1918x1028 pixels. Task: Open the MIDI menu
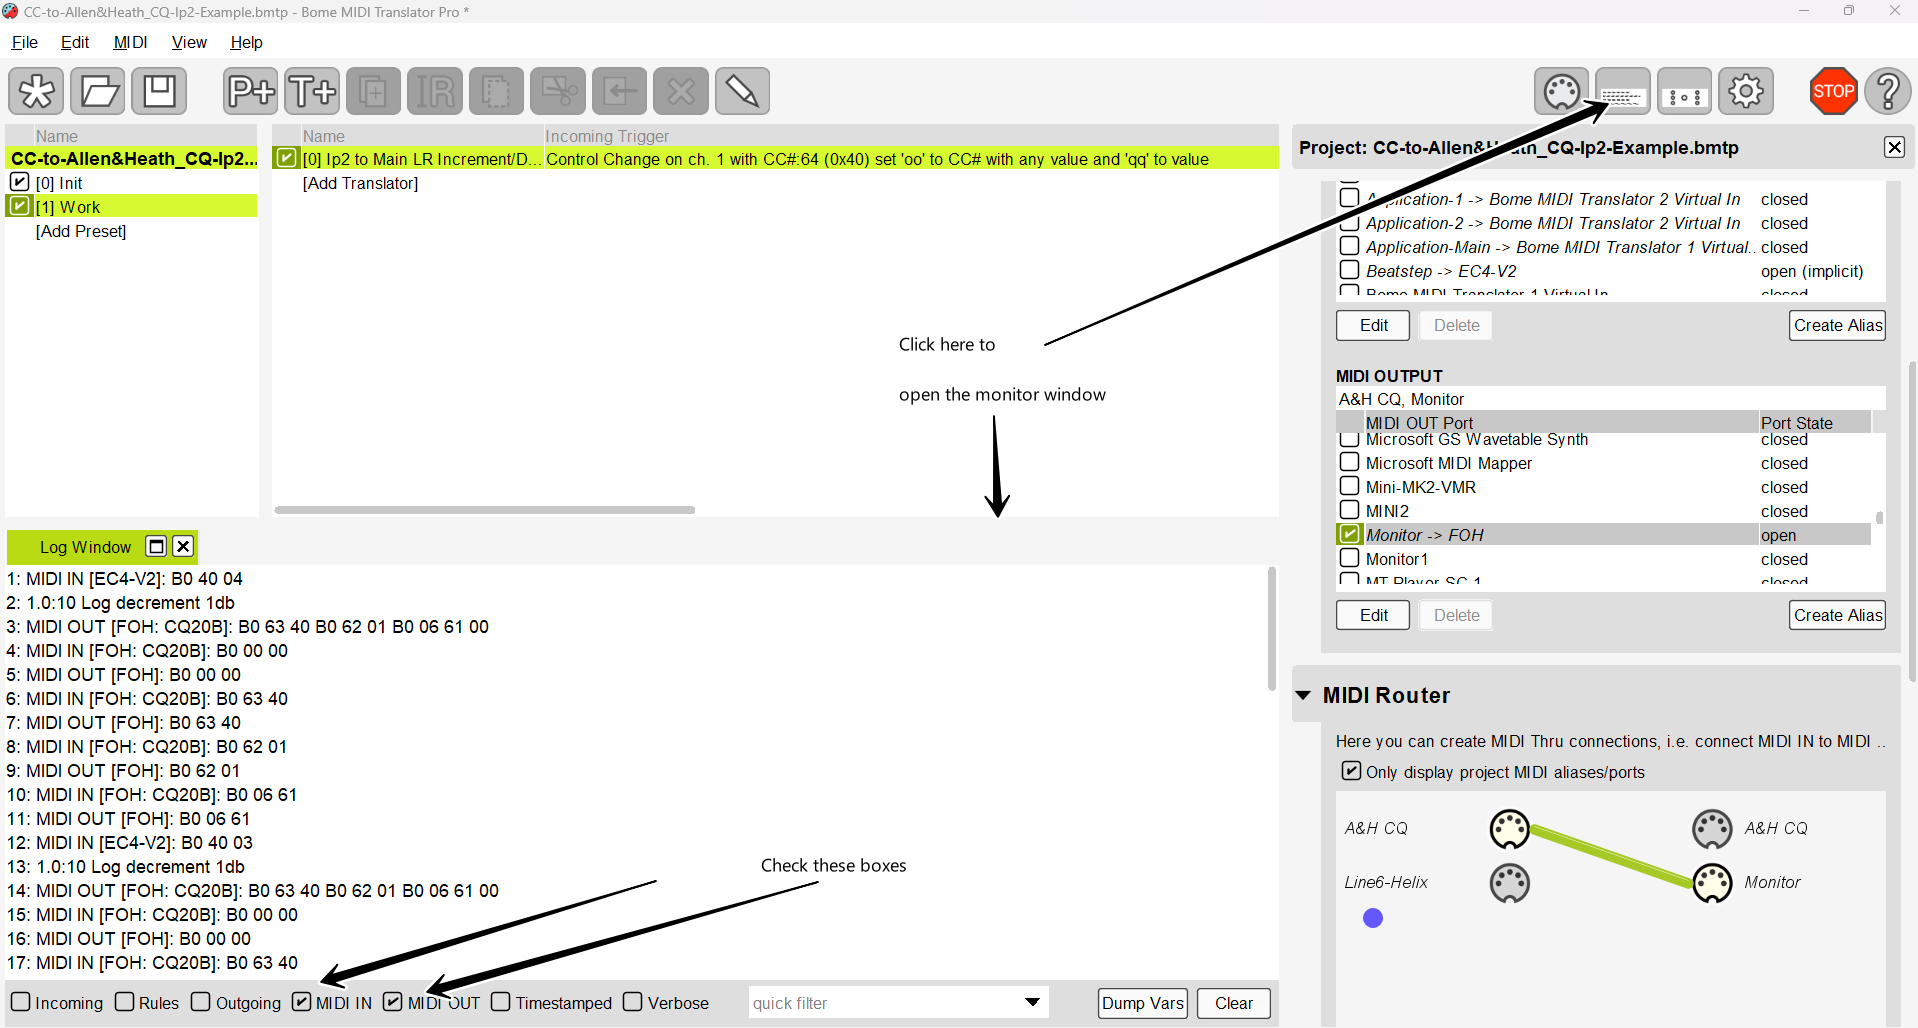pyautogui.click(x=130, y=42)
